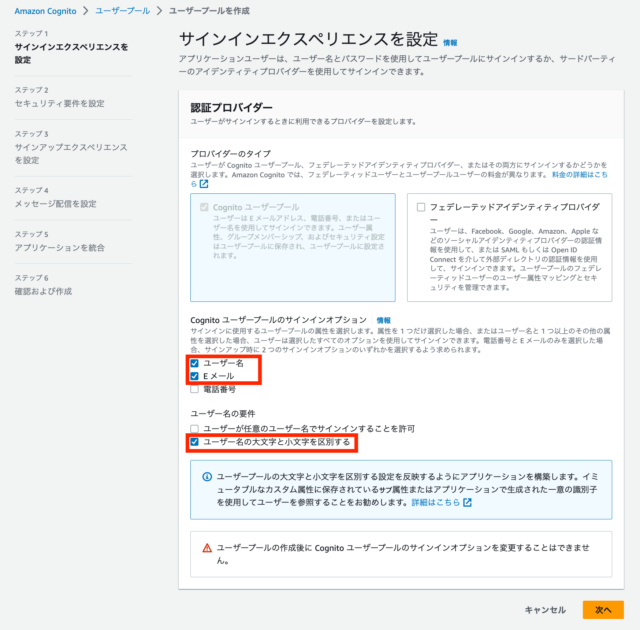Click ユーザープールを作成 breadcrumb text

coord(209,11)
